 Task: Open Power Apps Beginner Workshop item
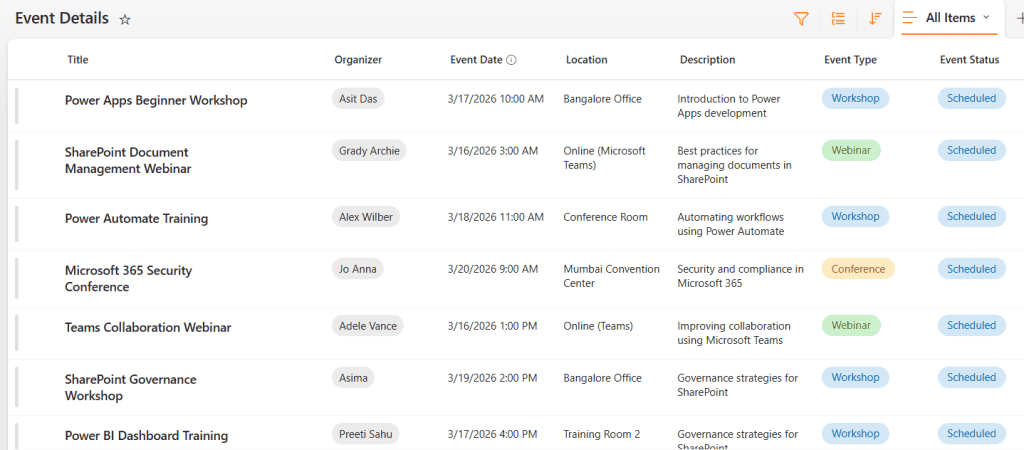tap(156, 101)
